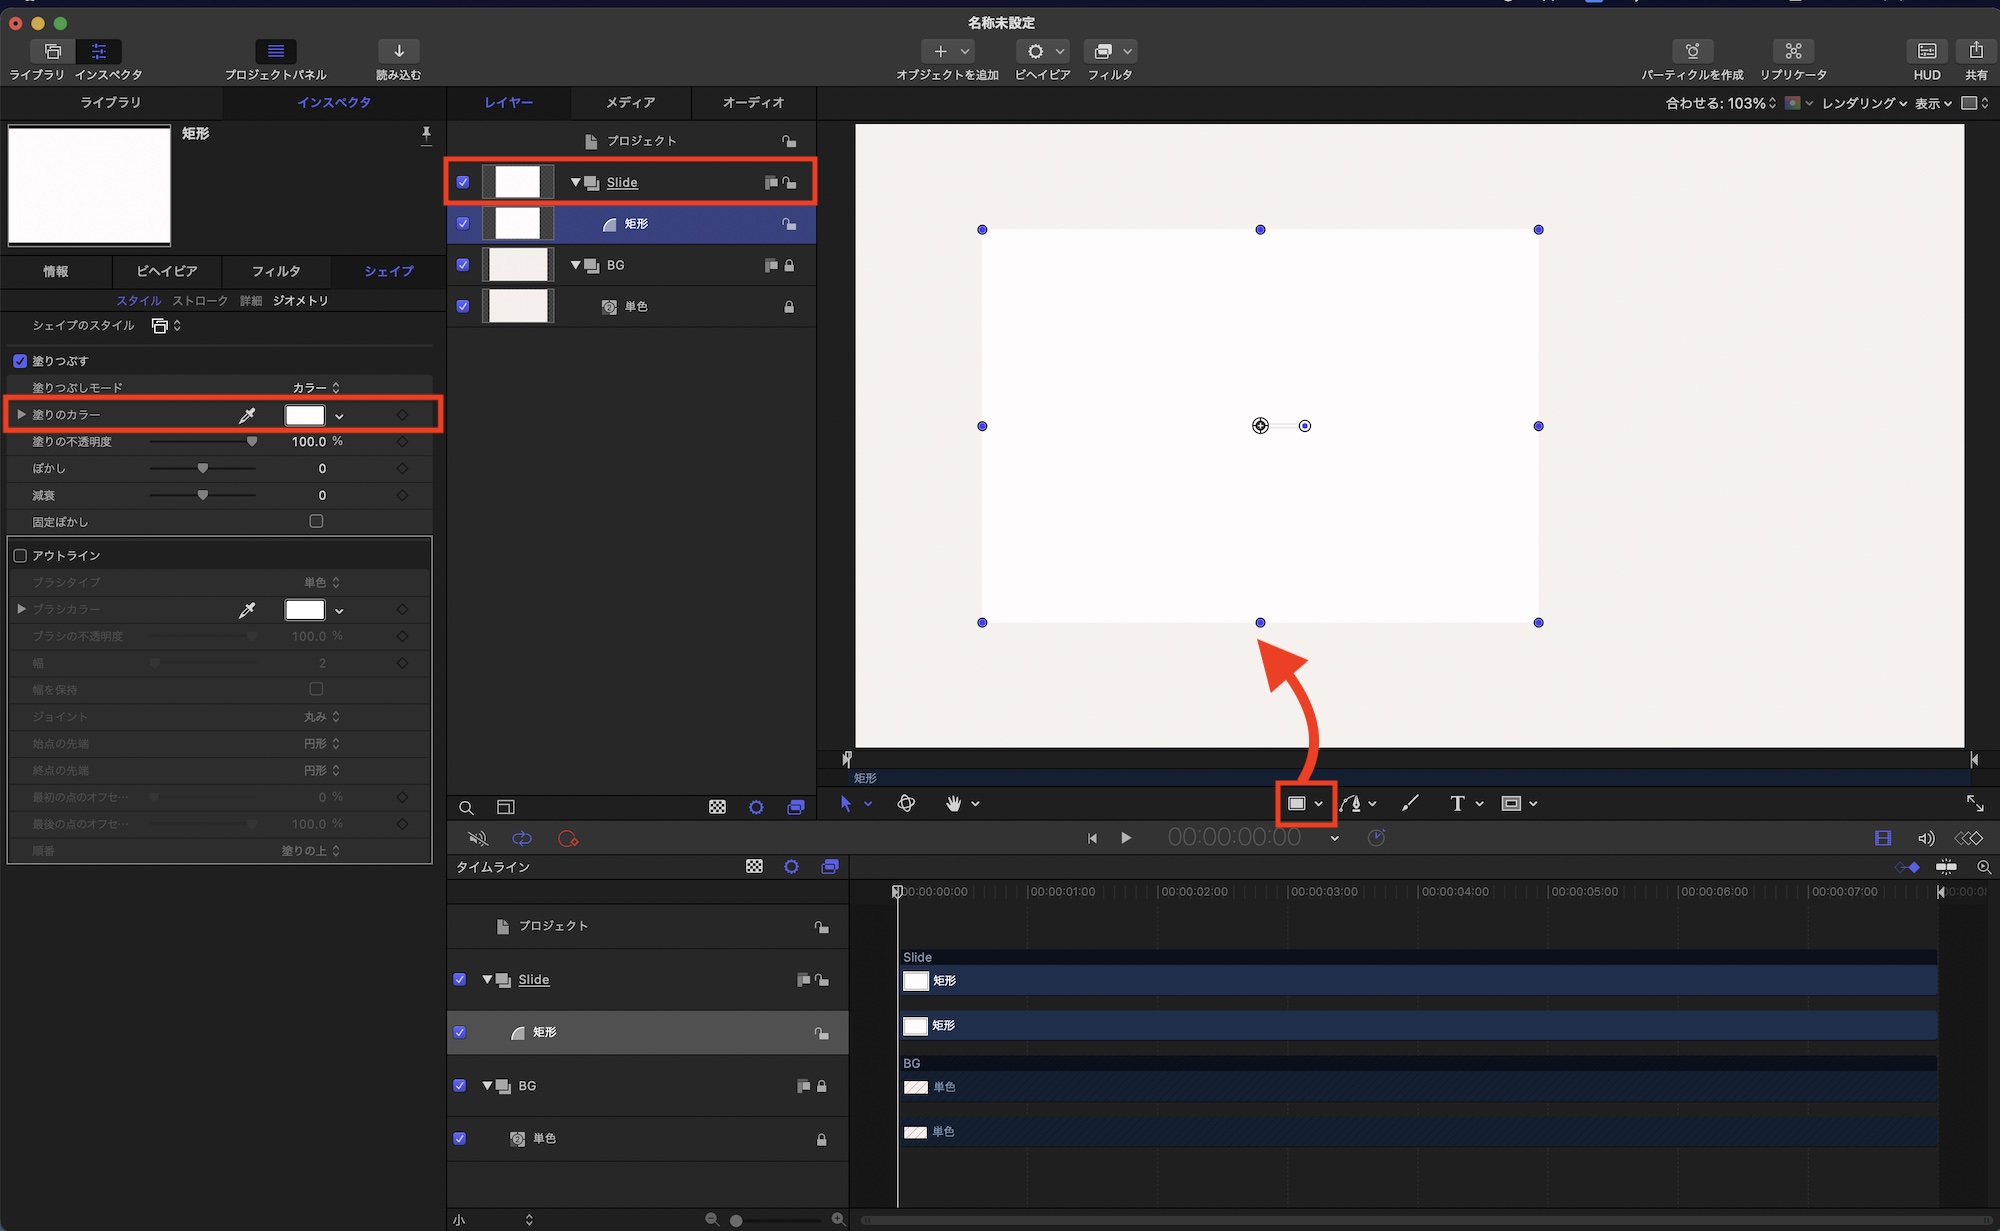Choose the hand pan tool
Screen dimensions: 2000x1231
pos(953,803)
